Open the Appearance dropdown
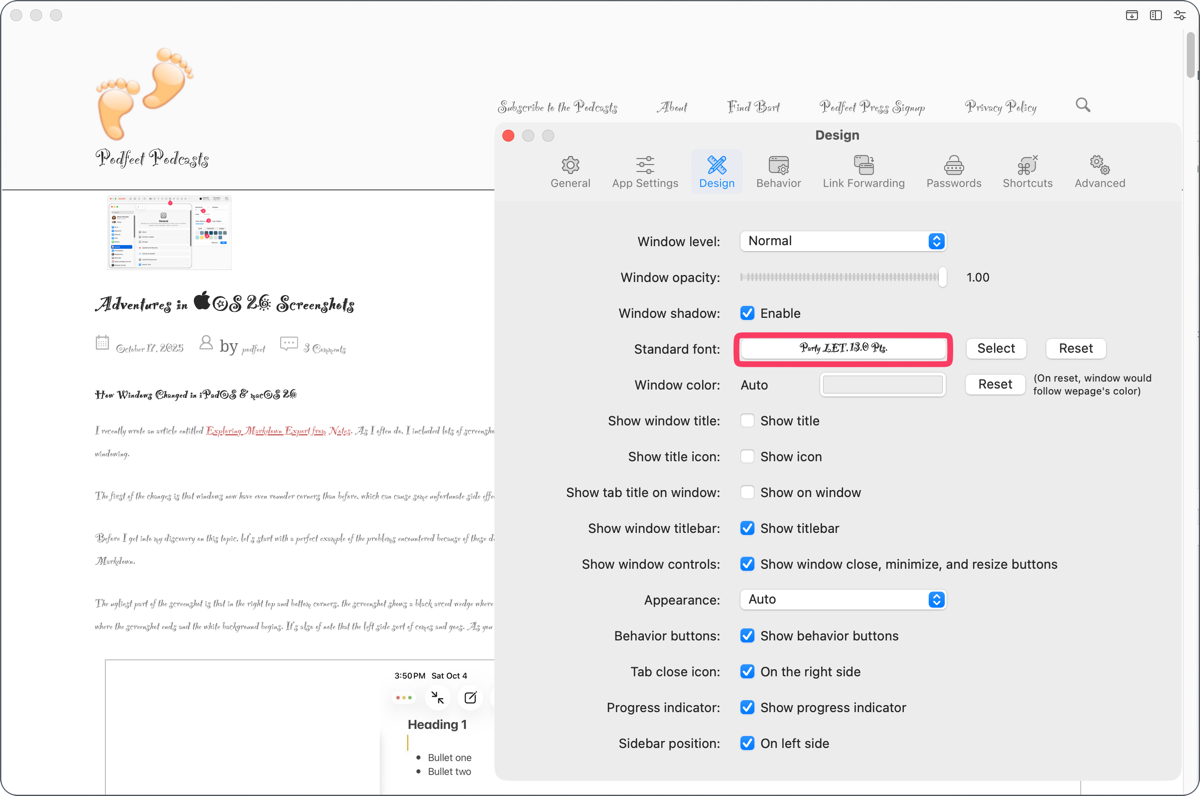Viewport: 1200px width, 796px height. coord(843,599)
